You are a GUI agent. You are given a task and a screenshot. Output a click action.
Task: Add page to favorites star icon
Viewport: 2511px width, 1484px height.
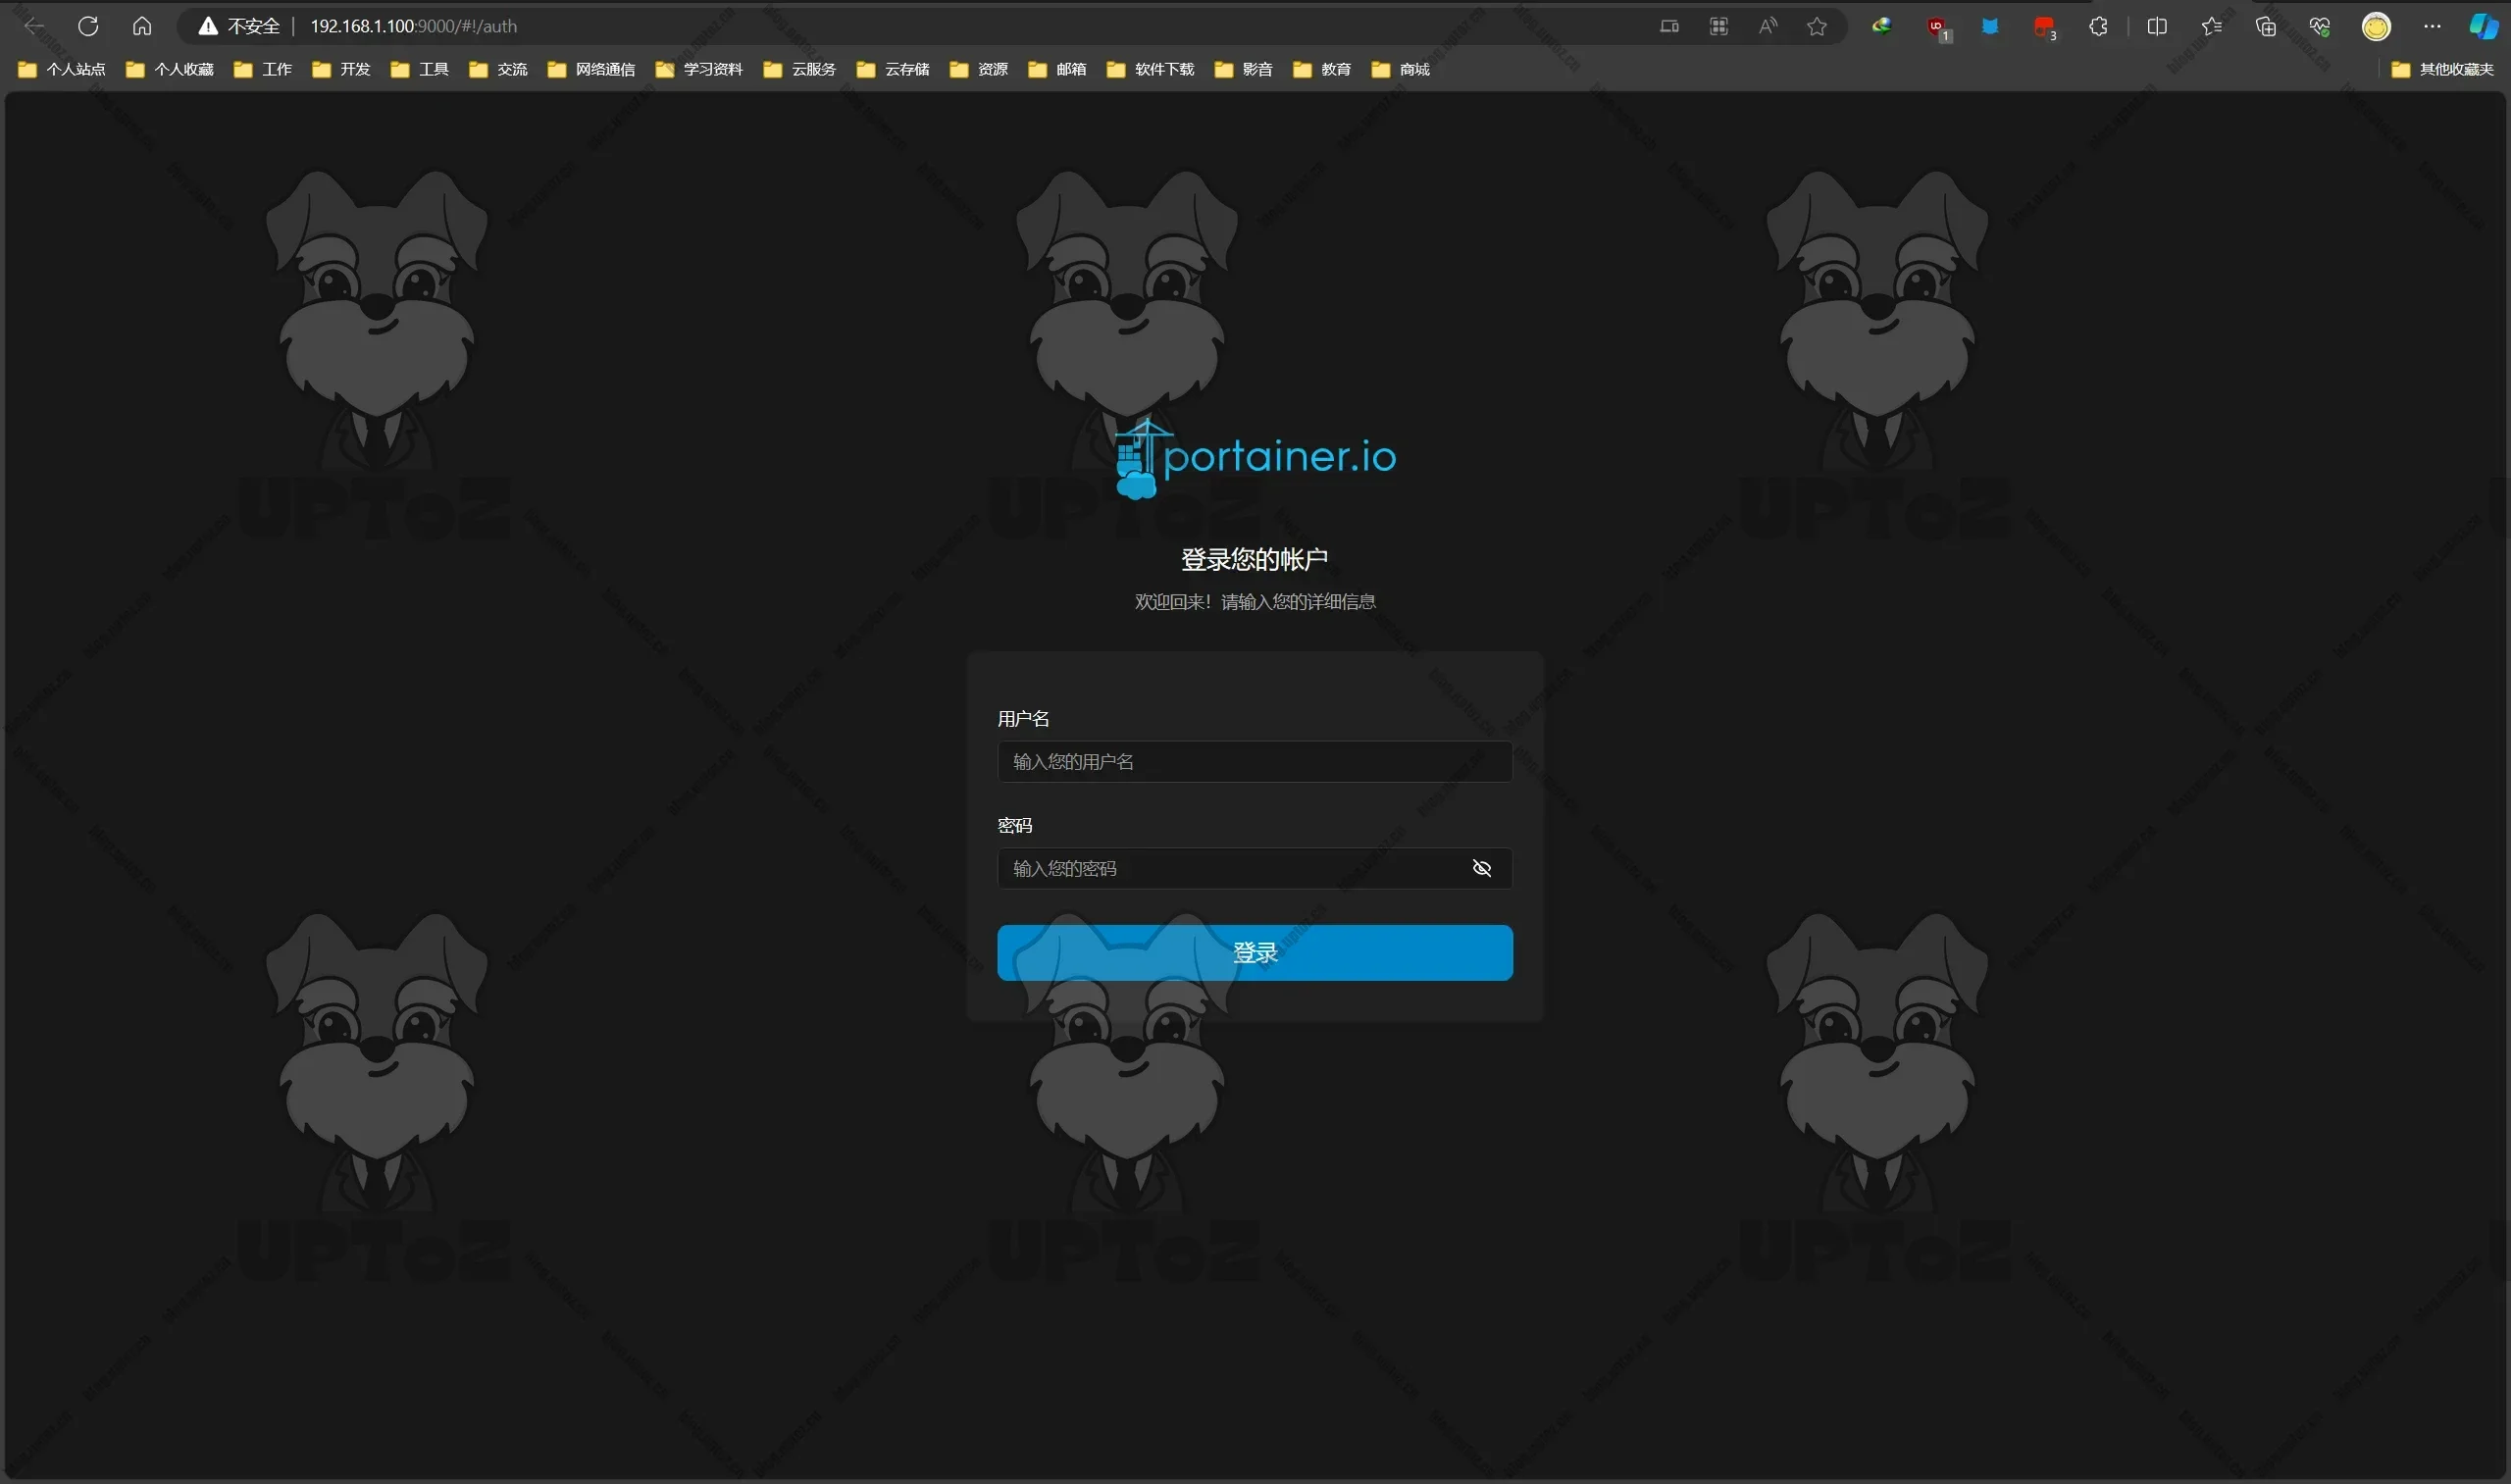[x=1817, y=26]
